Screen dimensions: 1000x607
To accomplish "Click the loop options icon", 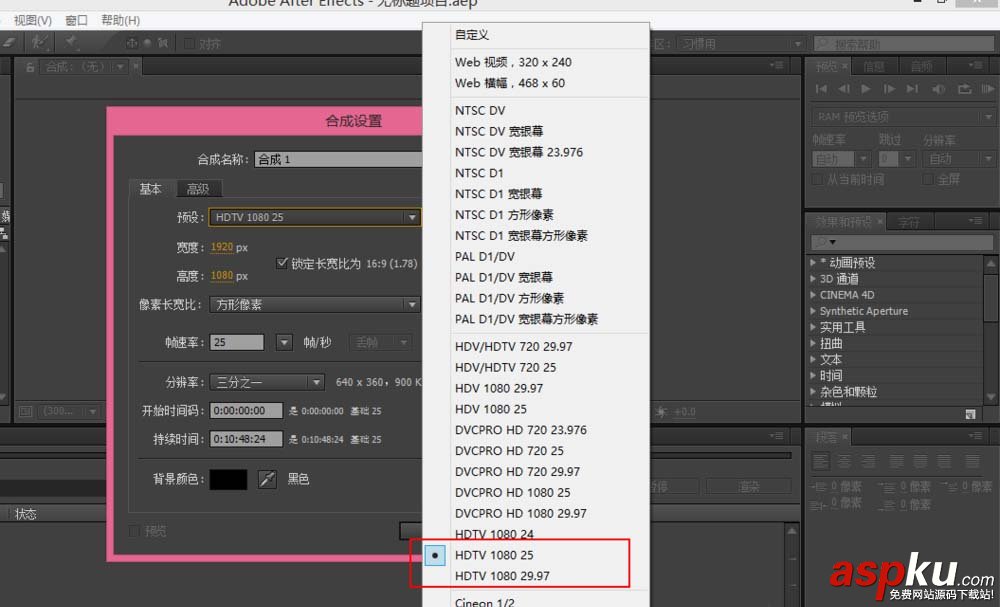I will coord(964,89).
